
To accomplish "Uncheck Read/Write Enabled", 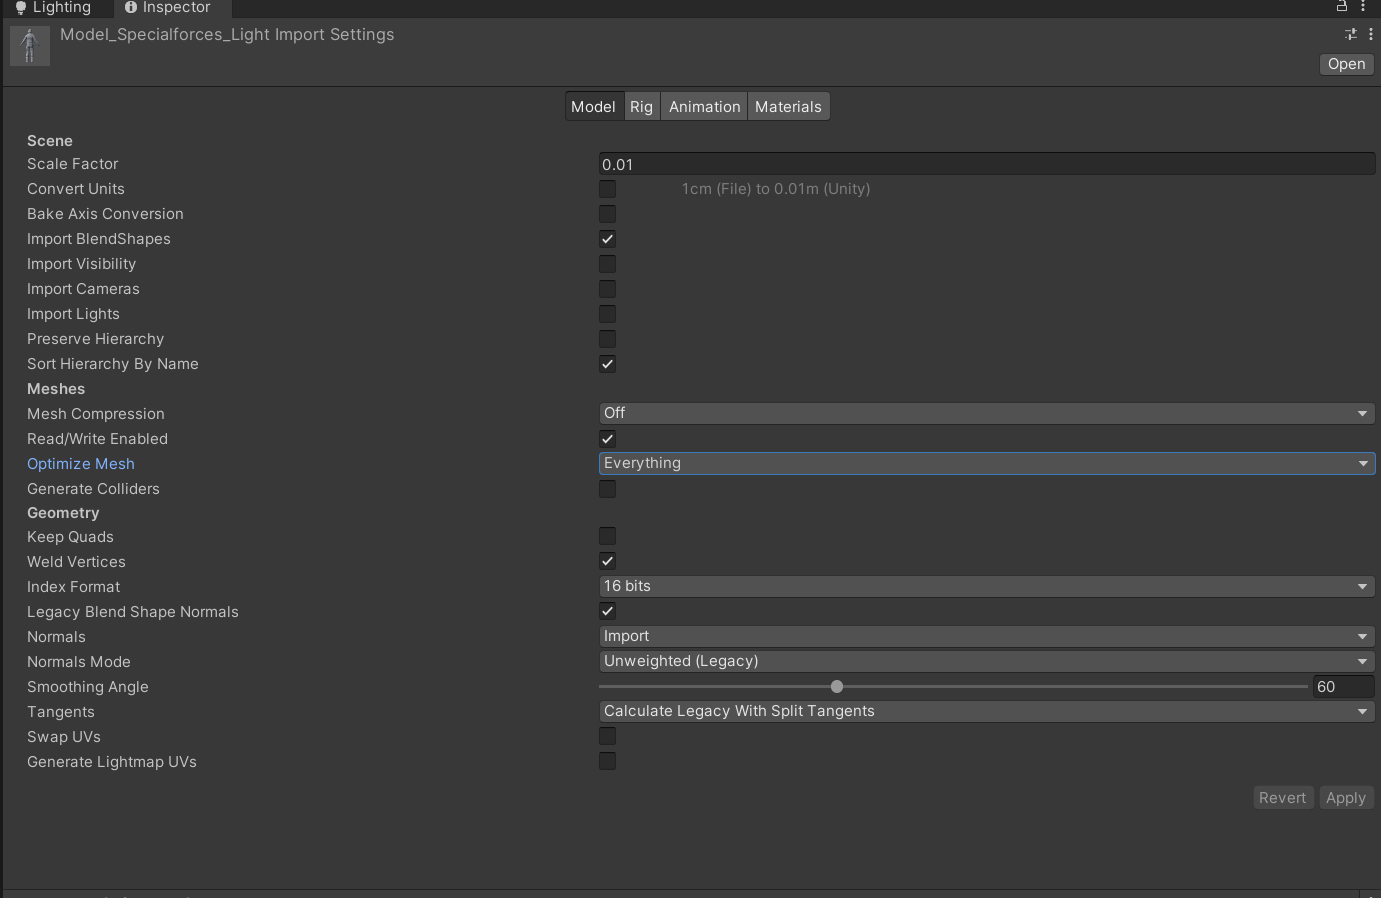I will click(x=608, y=439).
